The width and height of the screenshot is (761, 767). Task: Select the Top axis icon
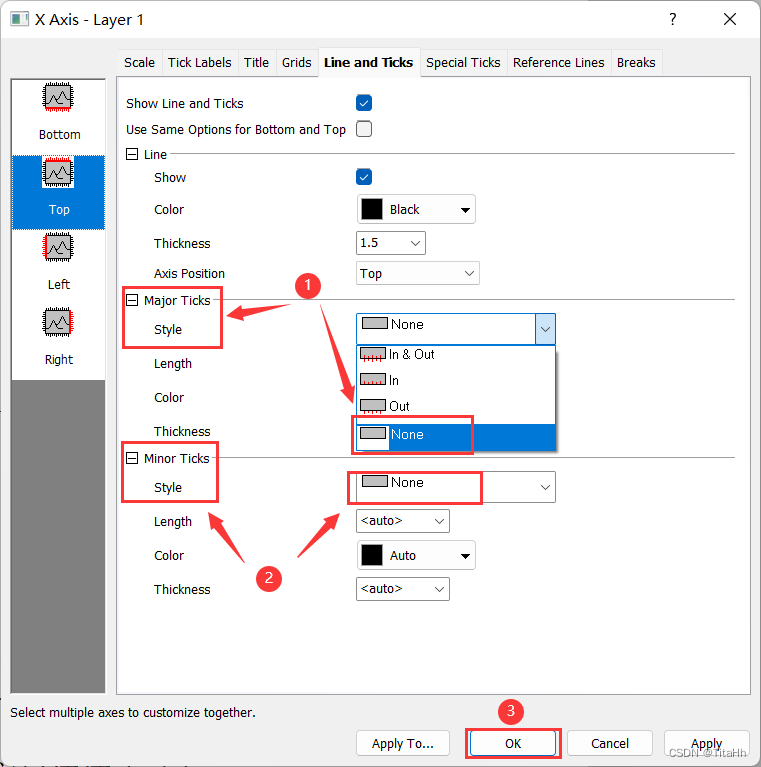[58, 173]
